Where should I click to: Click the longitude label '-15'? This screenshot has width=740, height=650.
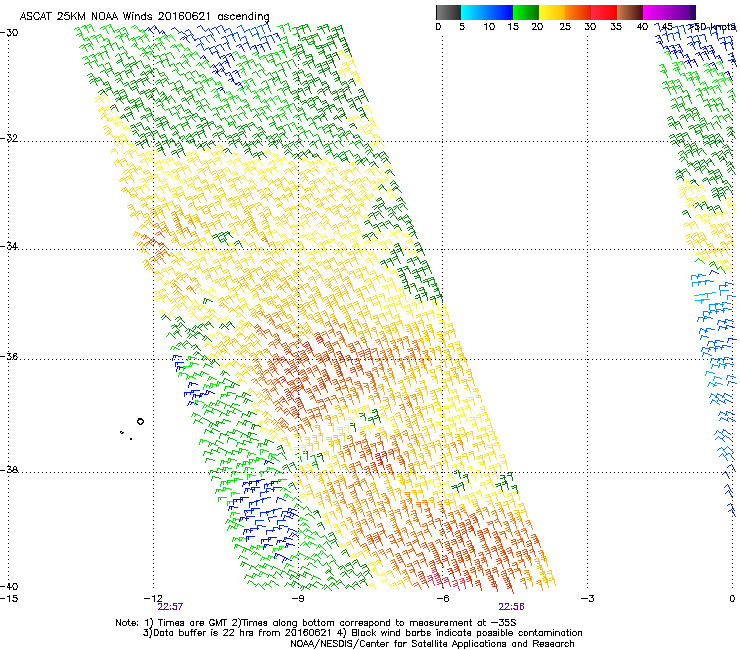click(x=9, y=599)
